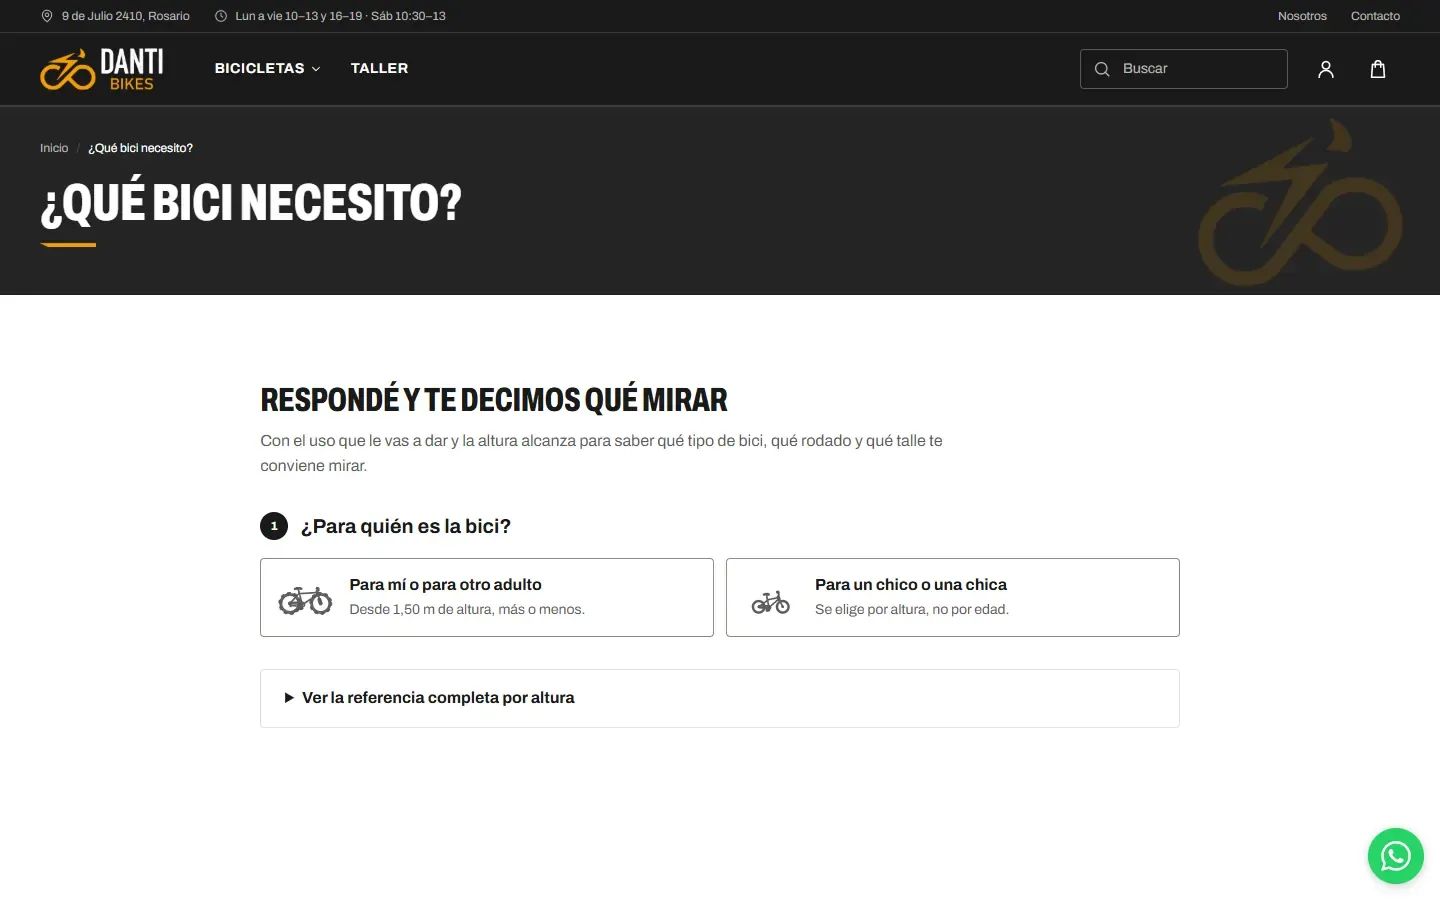1440x900 pixels.
Task: Click the '¿Qué bici necesito?' breadcrumb text
Action: click(x=140, y=148)
